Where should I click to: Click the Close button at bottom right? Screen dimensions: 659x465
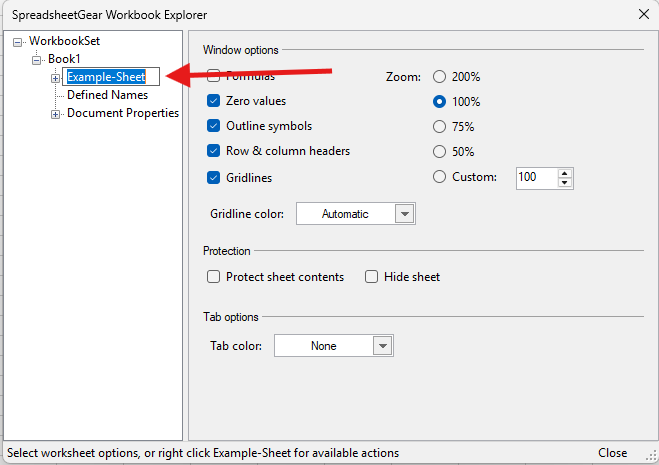(612, 453)
